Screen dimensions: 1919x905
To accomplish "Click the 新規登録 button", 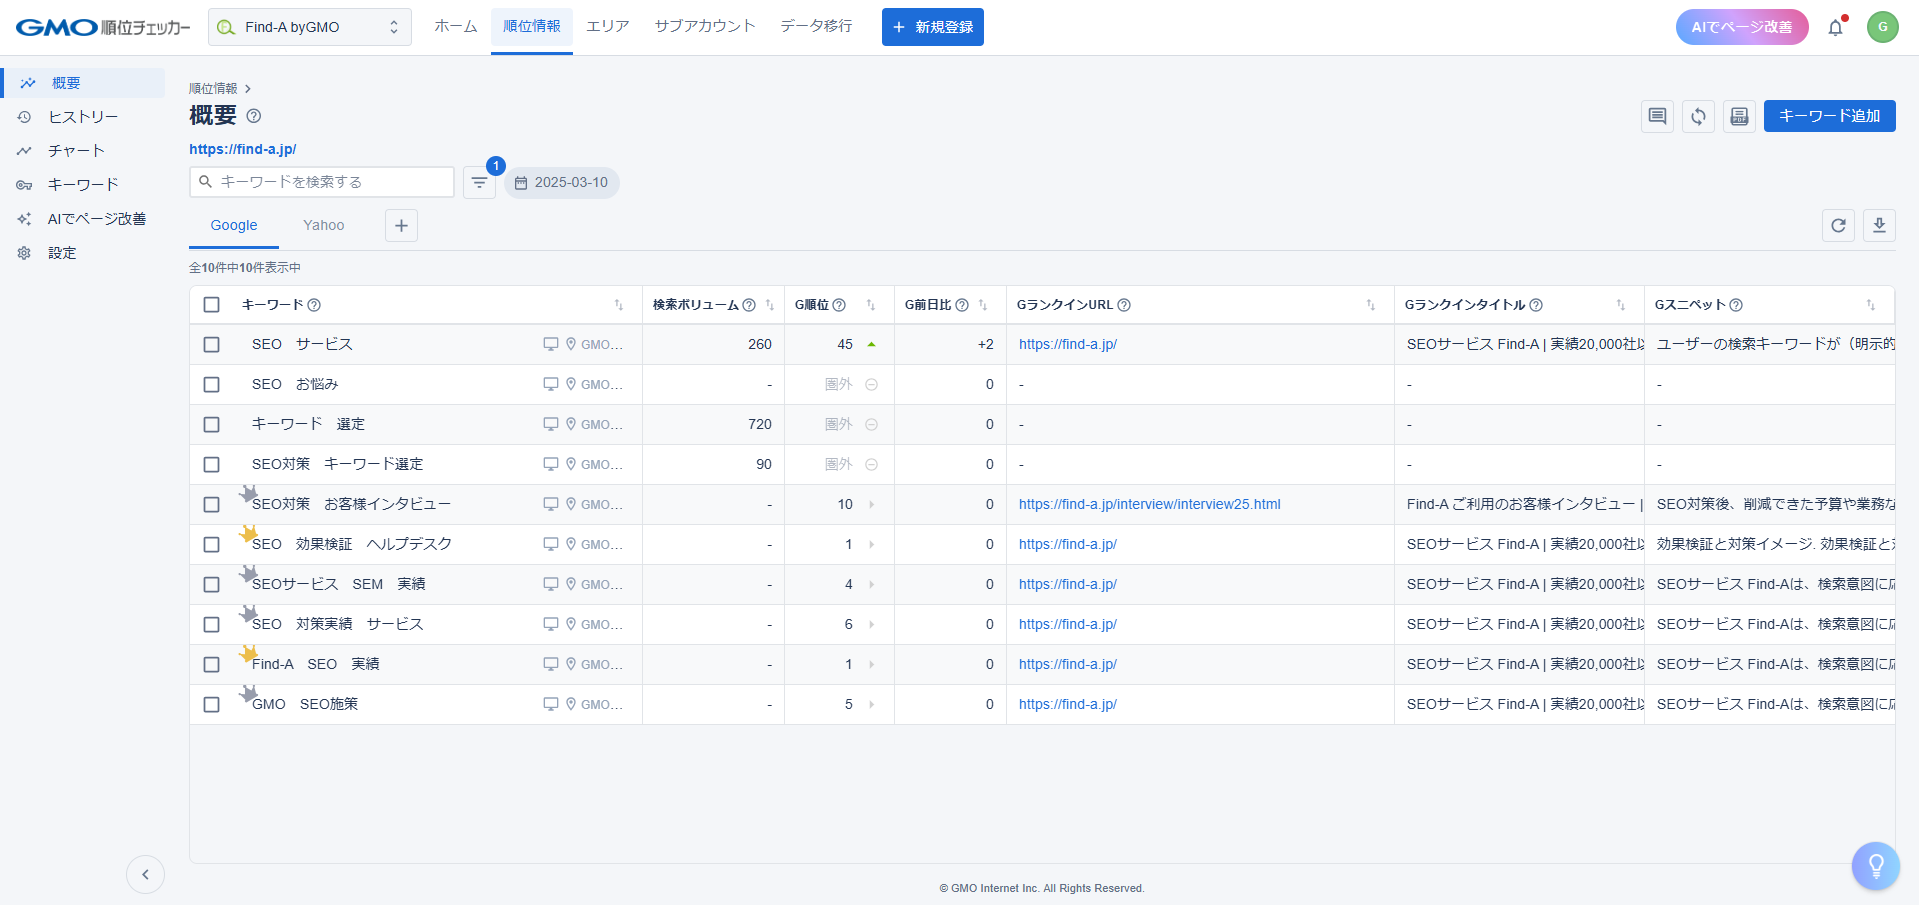I will coord(932,27).
